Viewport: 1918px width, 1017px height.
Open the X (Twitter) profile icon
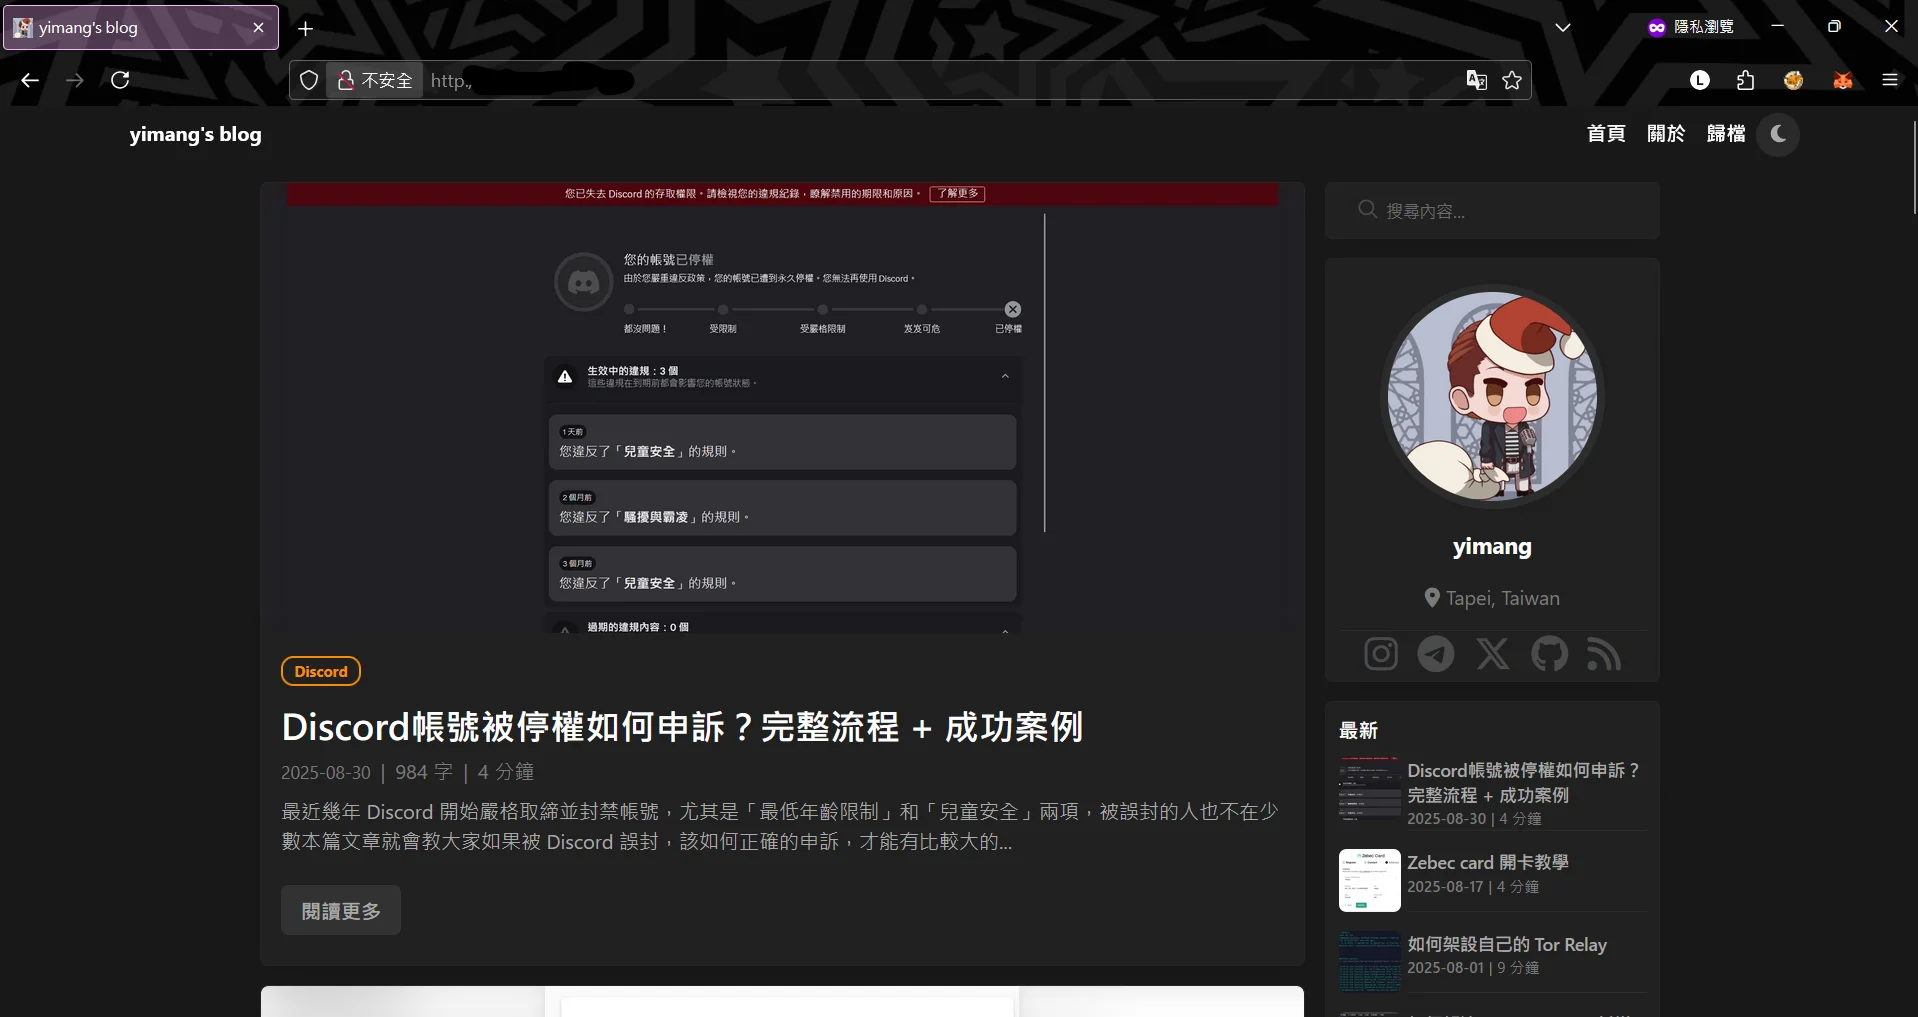click(x=1493, y=654)
